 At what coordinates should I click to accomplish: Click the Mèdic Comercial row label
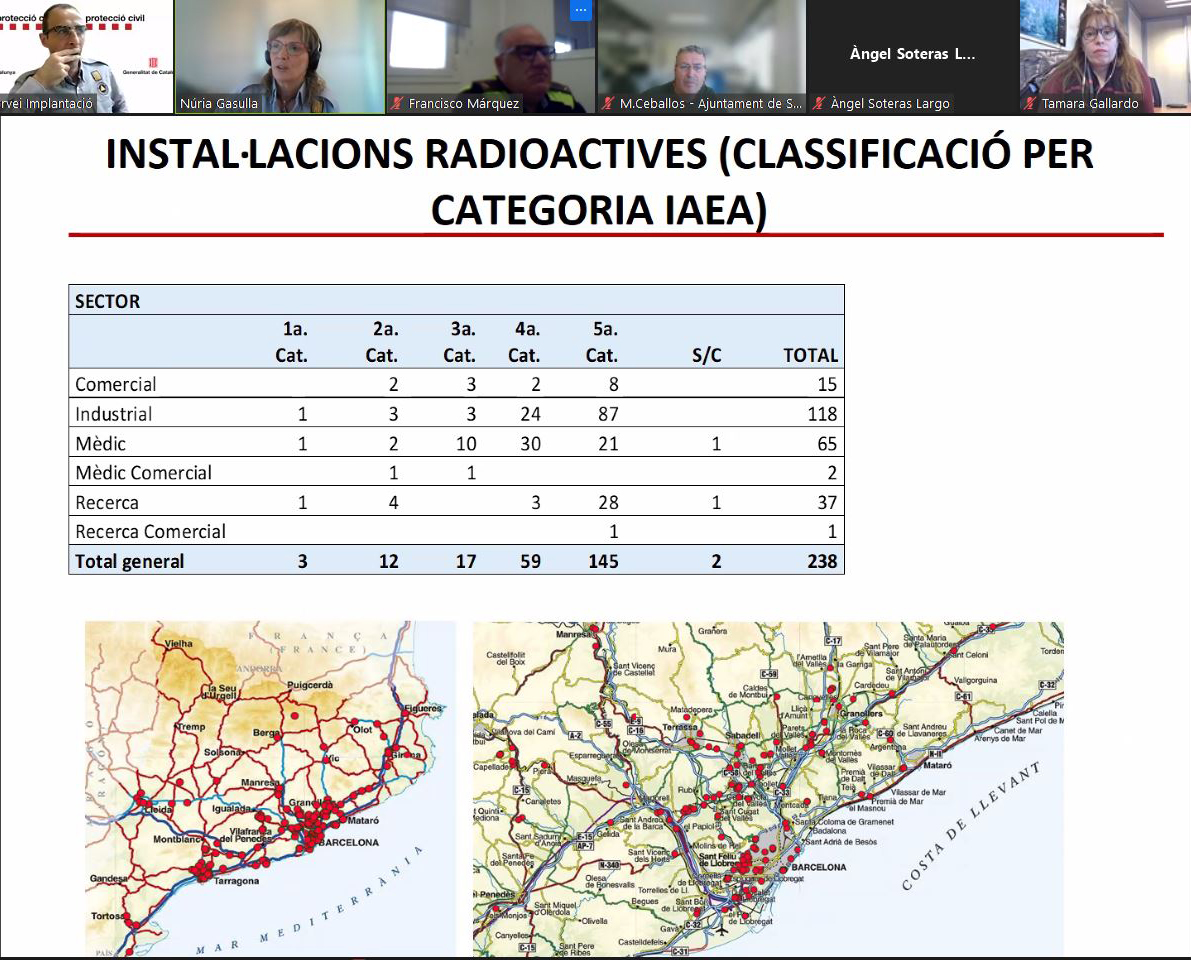point(144,472)
